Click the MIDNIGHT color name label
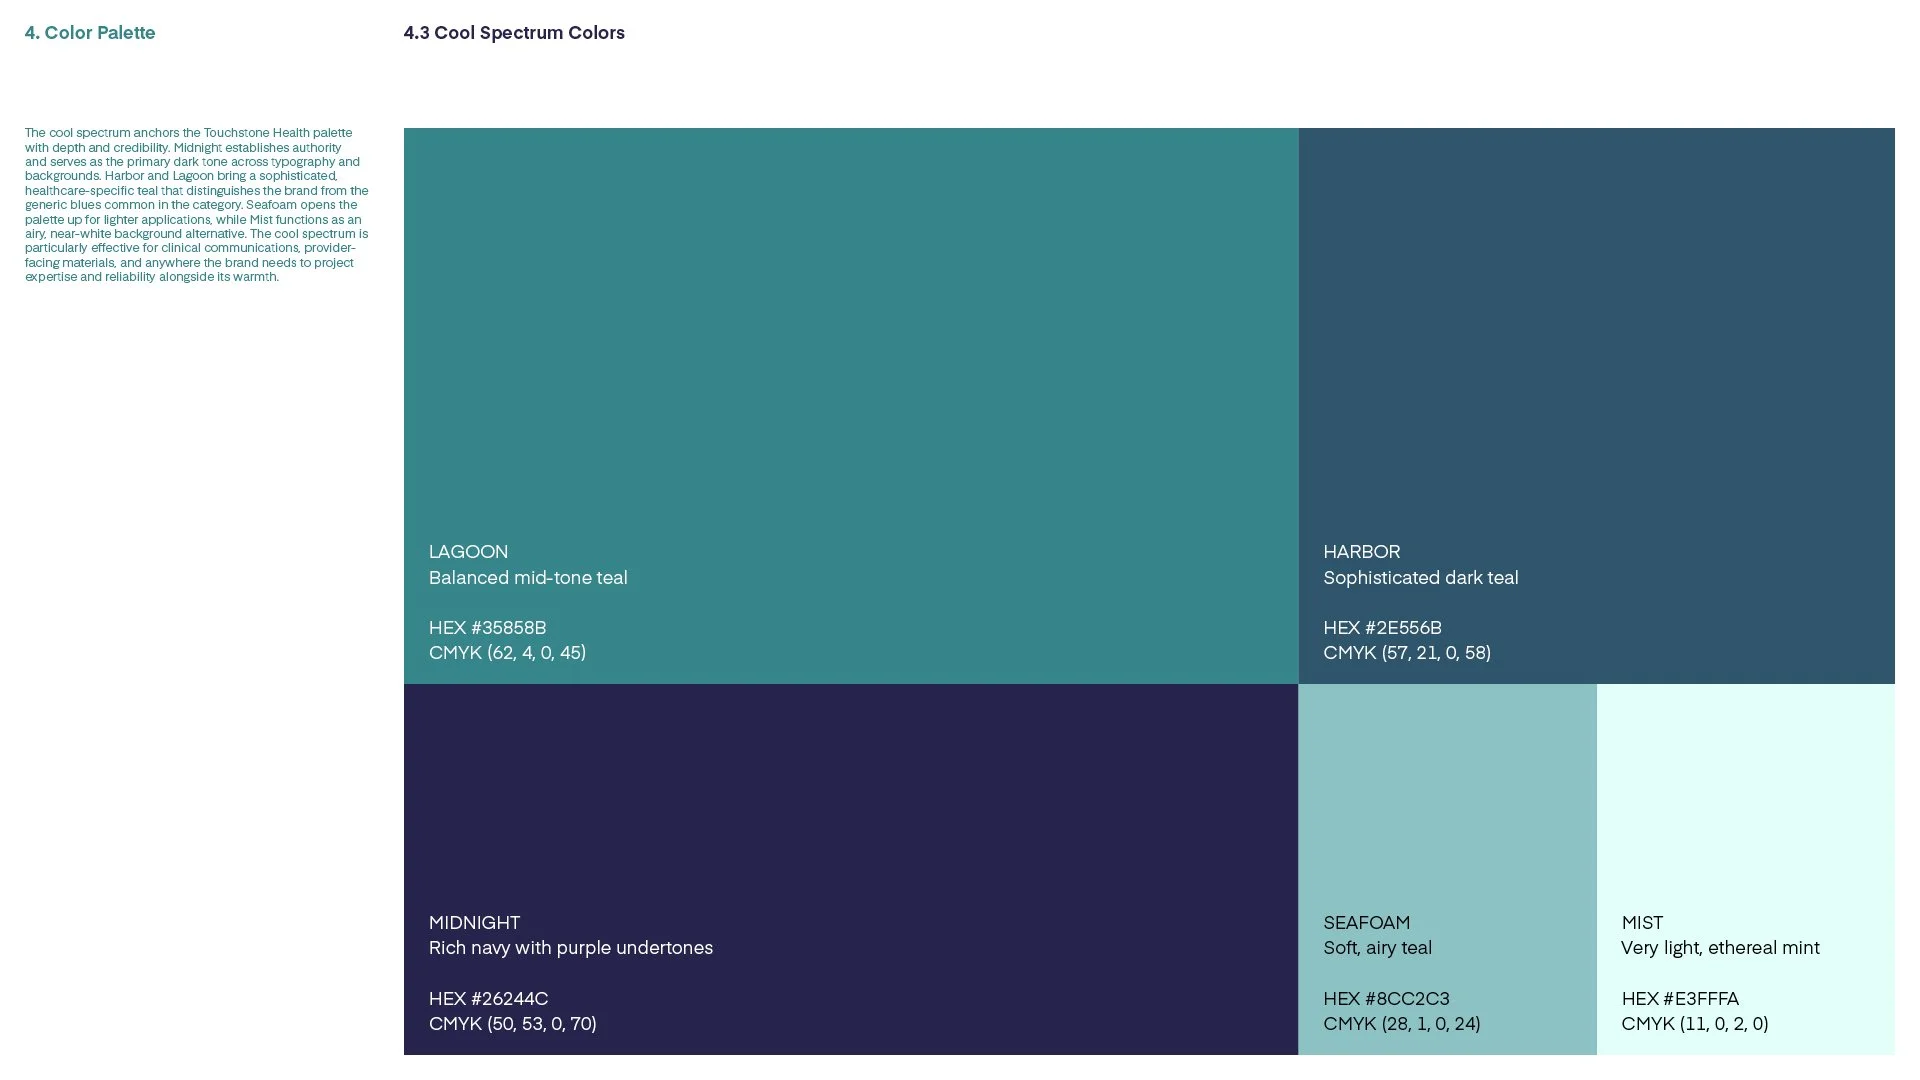 point(474,923)
